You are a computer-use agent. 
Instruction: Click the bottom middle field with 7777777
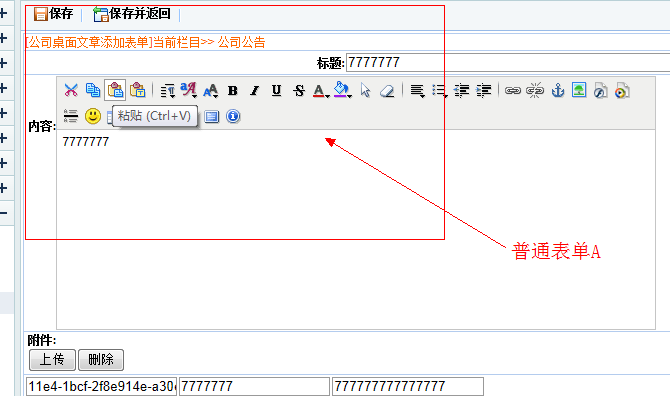[254, 386]
